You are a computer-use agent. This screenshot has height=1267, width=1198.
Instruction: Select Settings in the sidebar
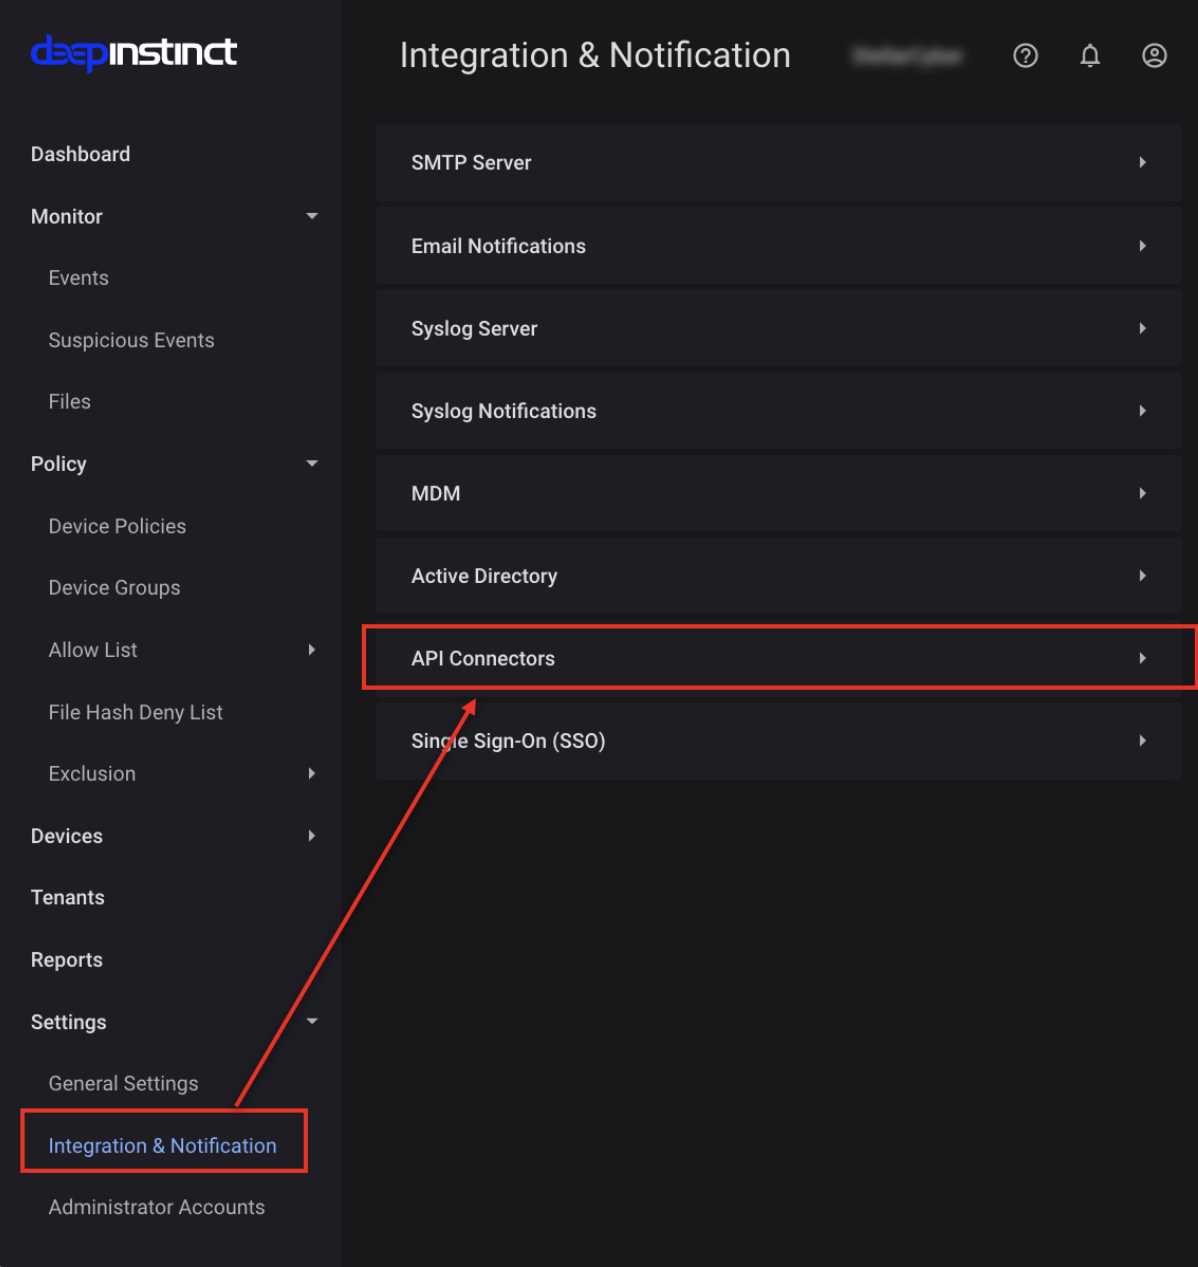(68, 1022)
